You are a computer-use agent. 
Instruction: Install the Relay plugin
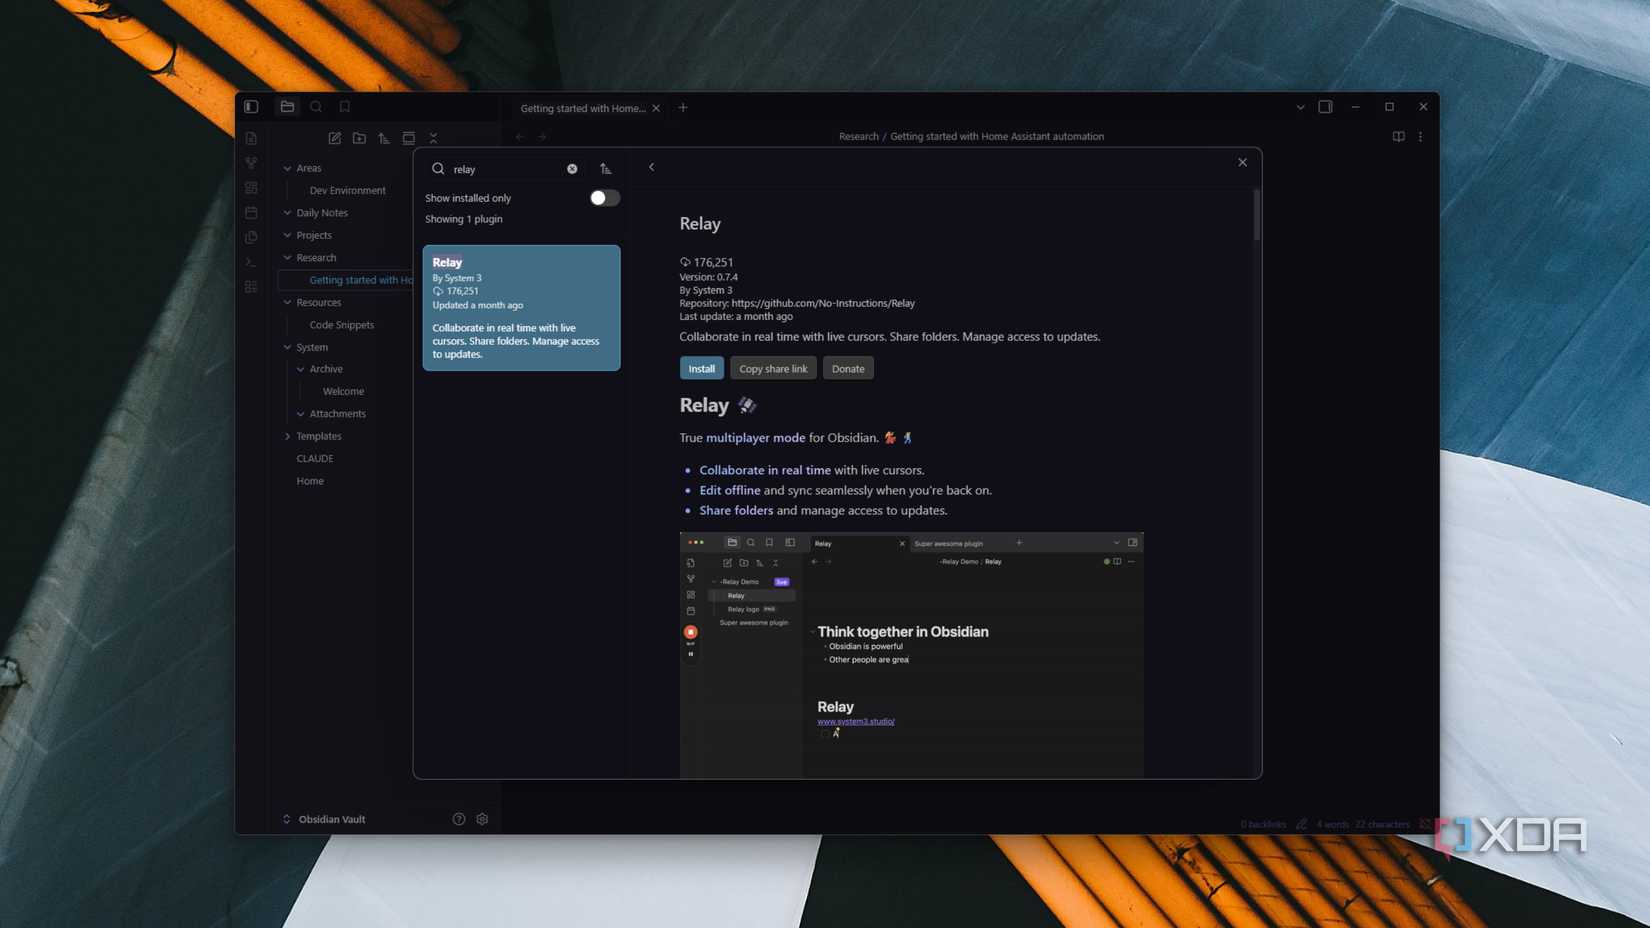(701, 368)
